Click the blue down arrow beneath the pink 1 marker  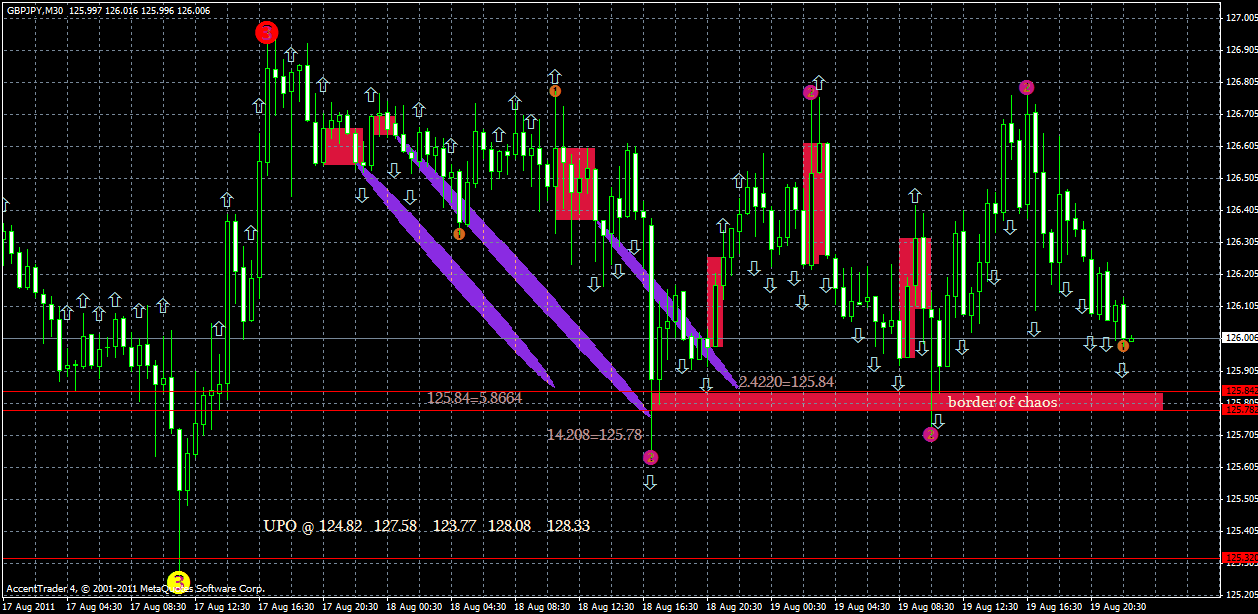(x=650, y=483)
